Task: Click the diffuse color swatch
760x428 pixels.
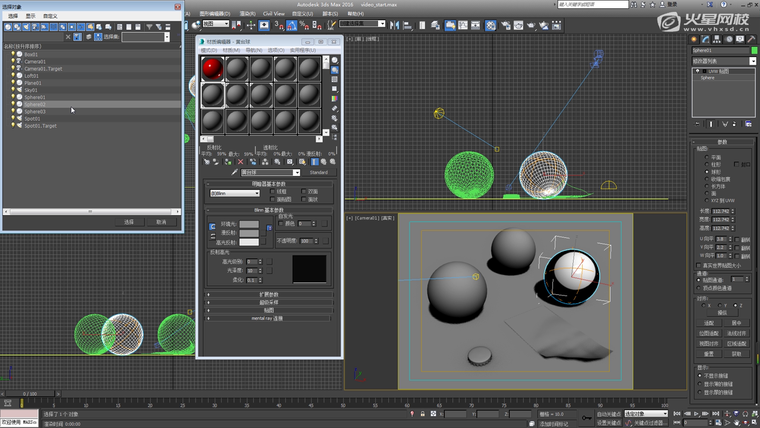Action: click(248, 233)
